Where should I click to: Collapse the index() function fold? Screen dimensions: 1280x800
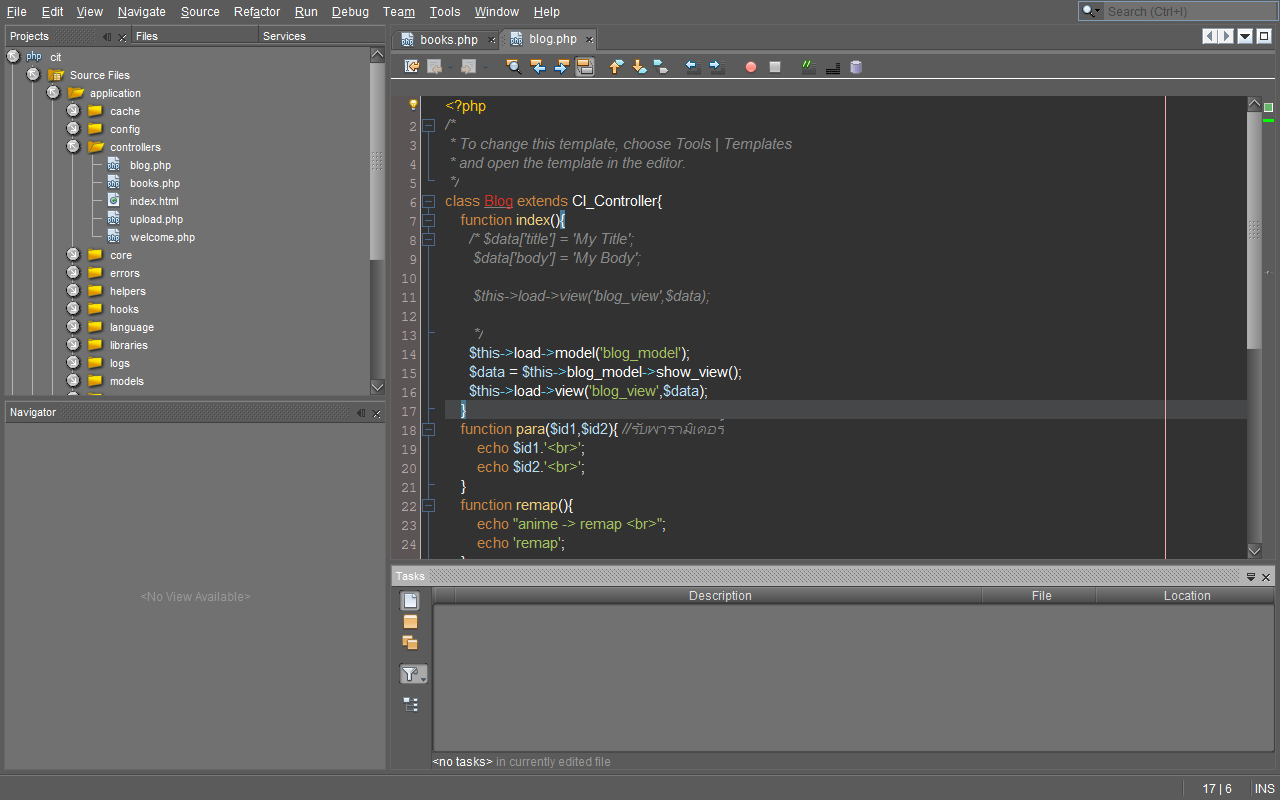click(x=428, y=220)
